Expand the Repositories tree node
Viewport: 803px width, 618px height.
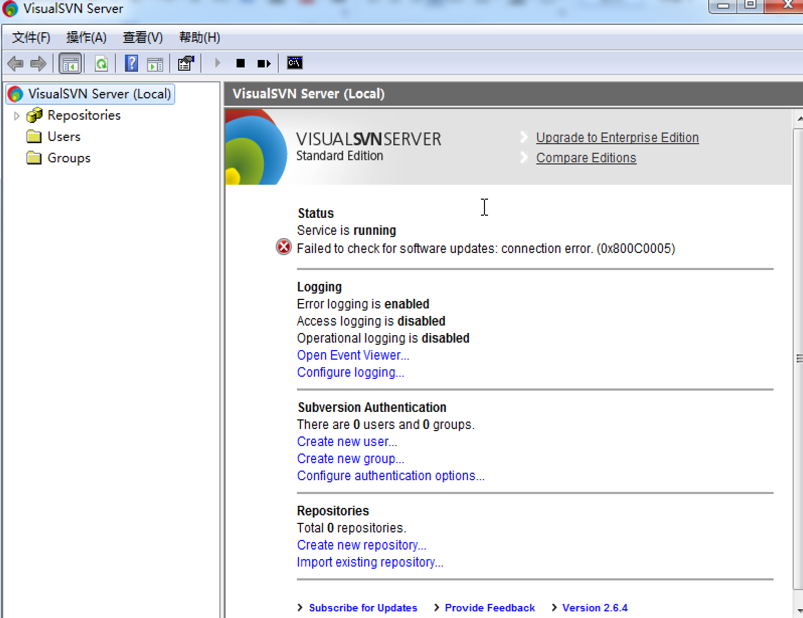pos(16,116)
